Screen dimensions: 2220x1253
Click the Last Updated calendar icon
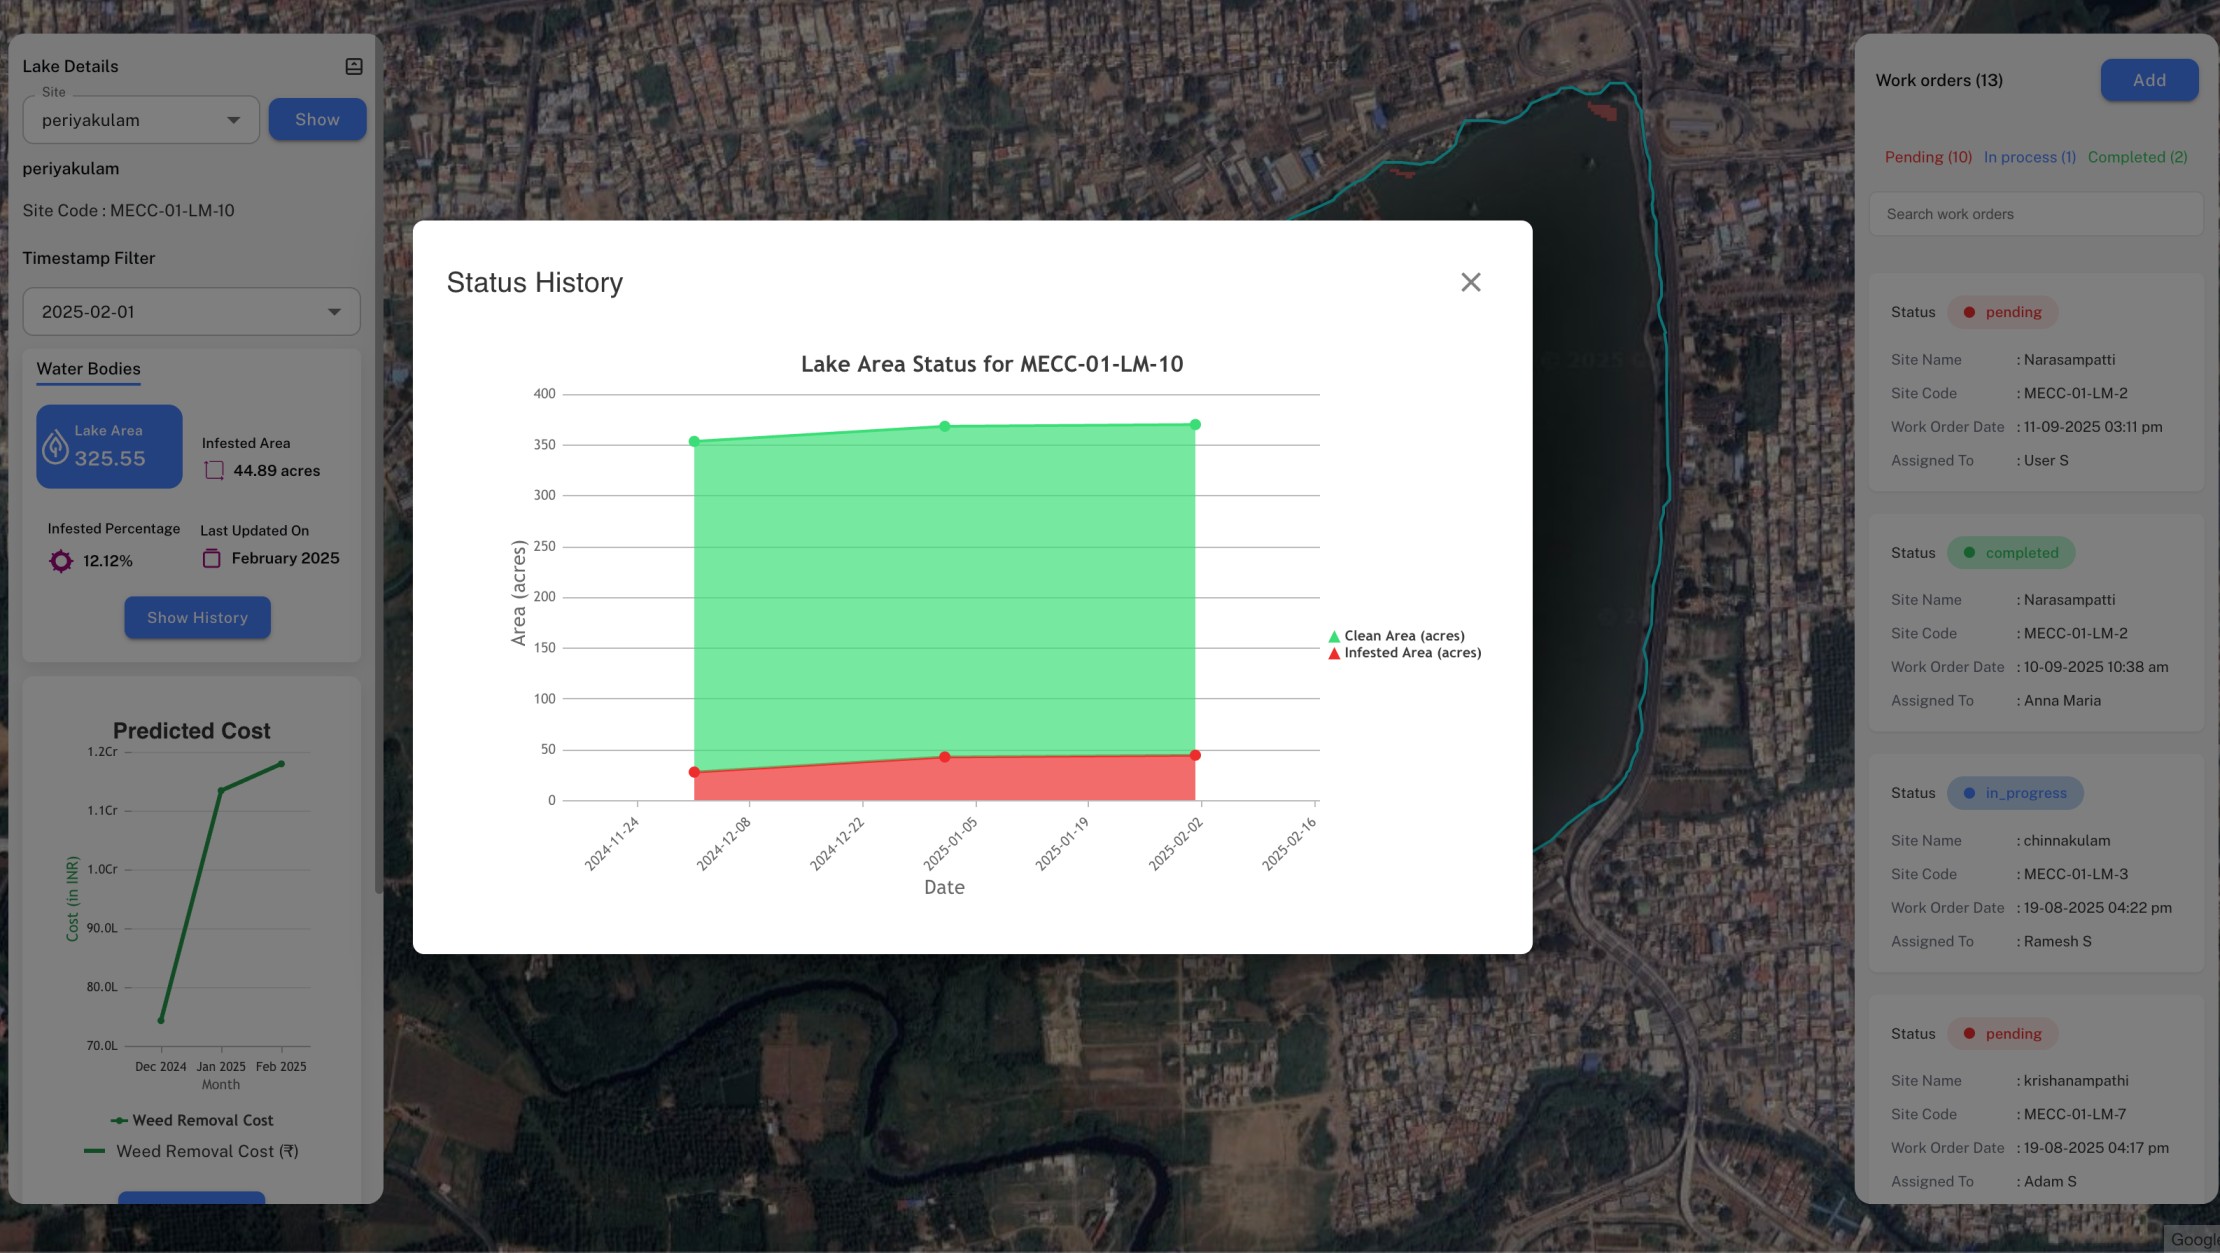pyautogui.click(x=212, y=558)
